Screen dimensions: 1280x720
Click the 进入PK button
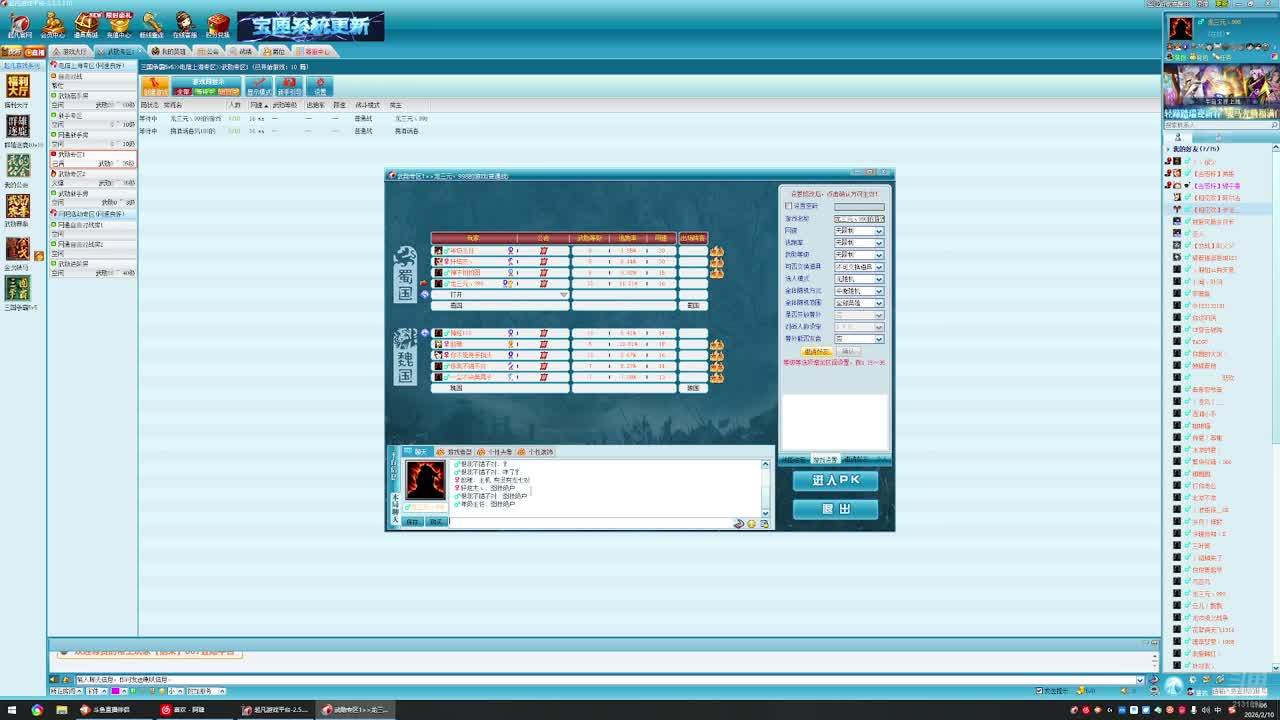pos(835,481)
